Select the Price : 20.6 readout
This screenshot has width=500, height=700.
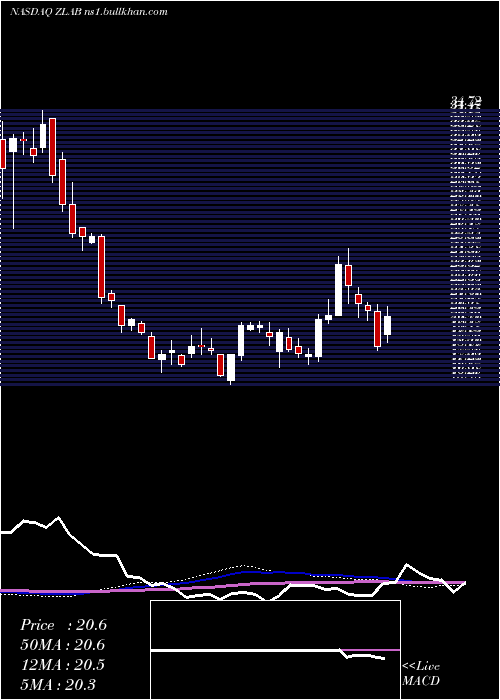[x=63, y=625]
